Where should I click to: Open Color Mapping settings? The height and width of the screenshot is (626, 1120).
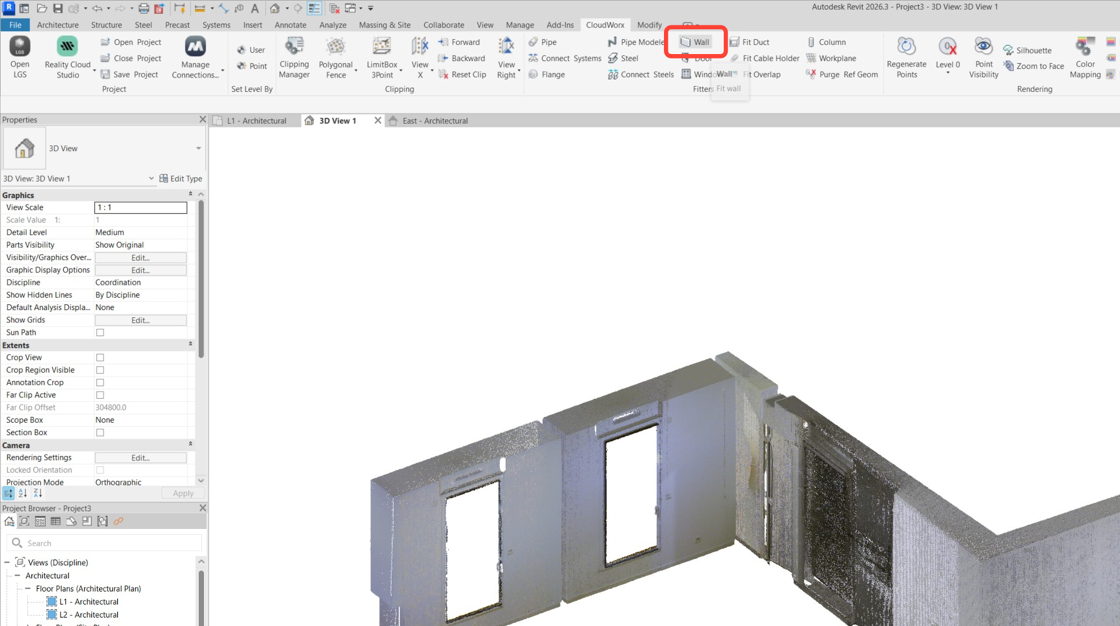1084,56
